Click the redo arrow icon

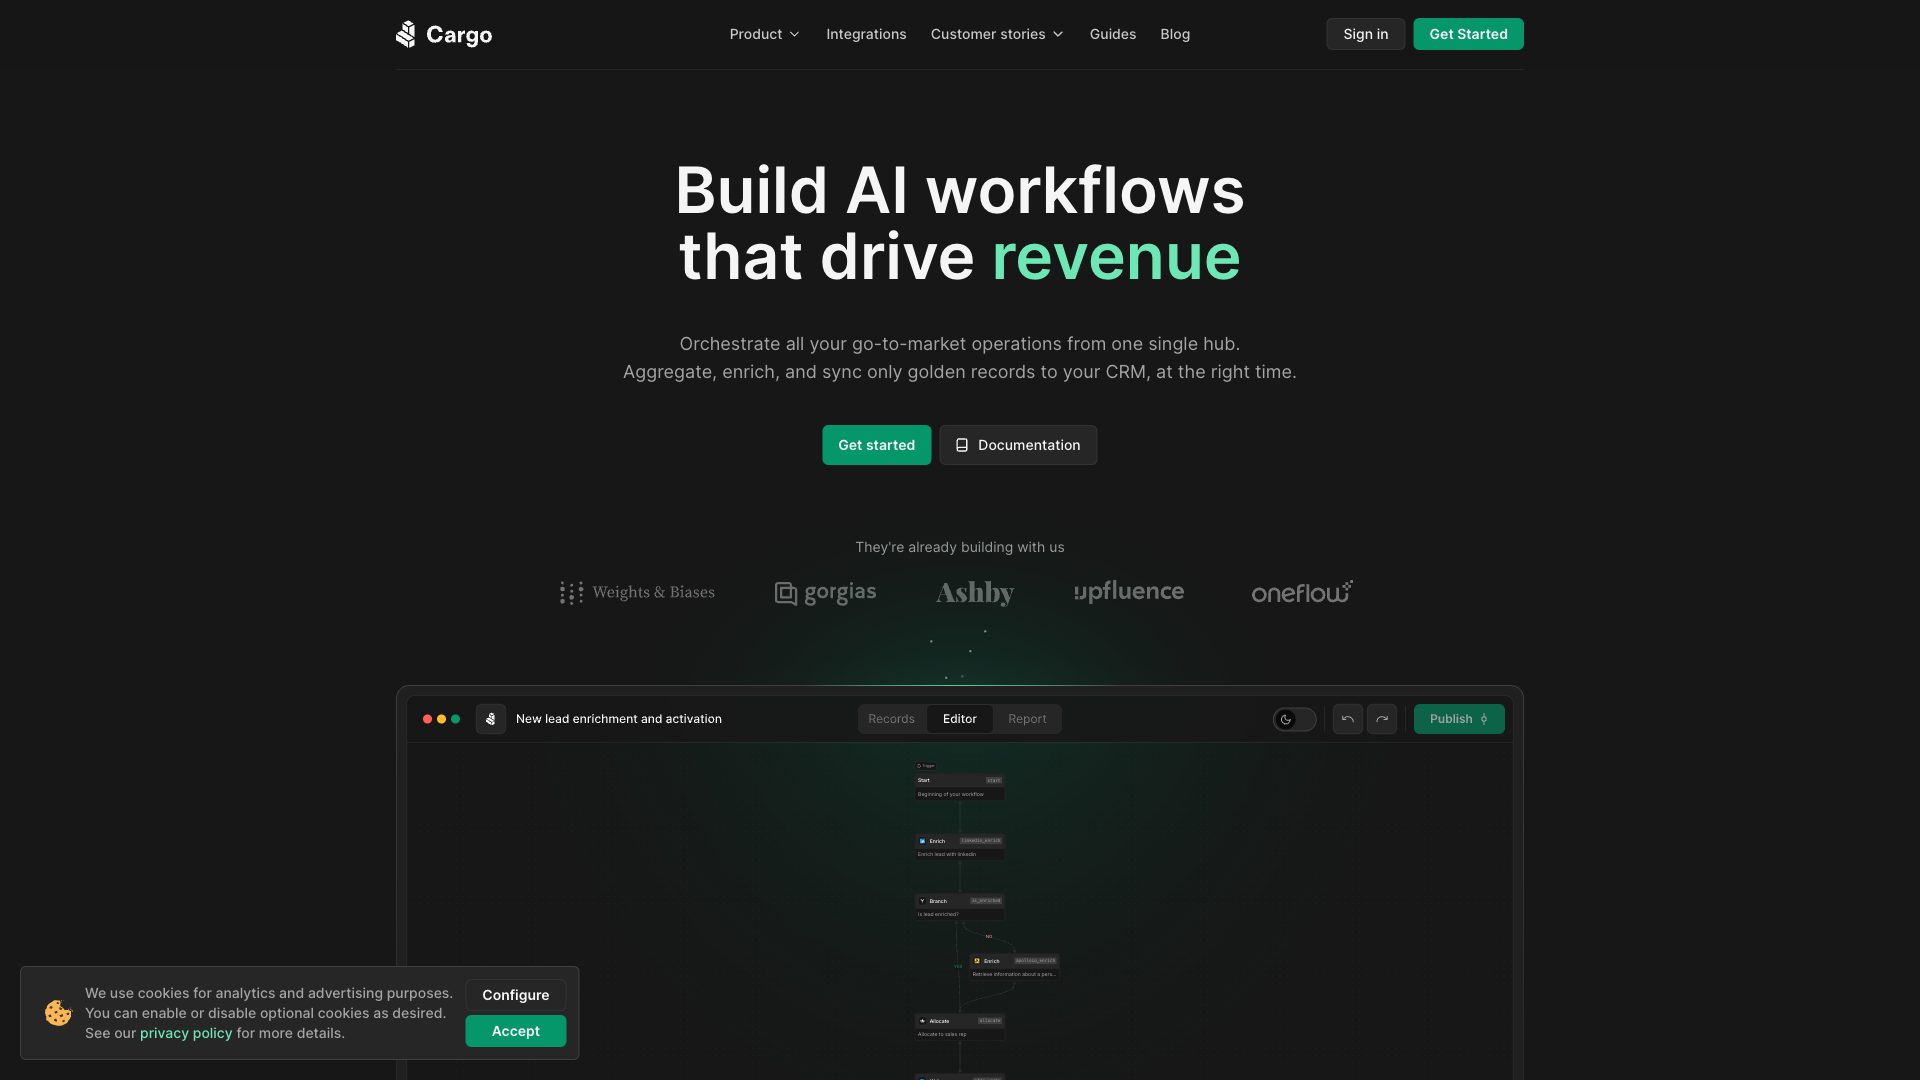[x=1381, y=719]
